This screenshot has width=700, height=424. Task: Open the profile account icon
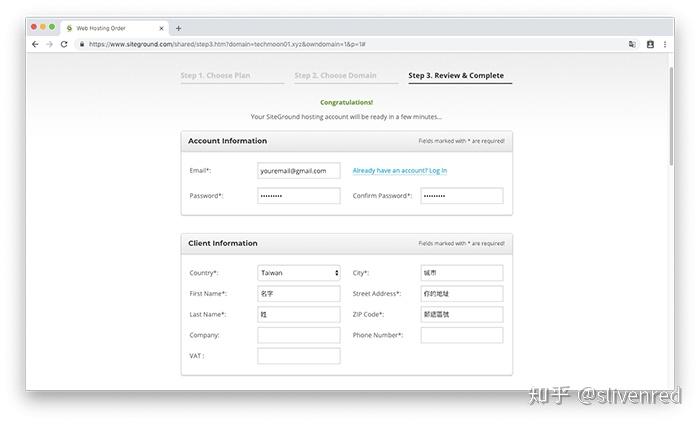650,44
